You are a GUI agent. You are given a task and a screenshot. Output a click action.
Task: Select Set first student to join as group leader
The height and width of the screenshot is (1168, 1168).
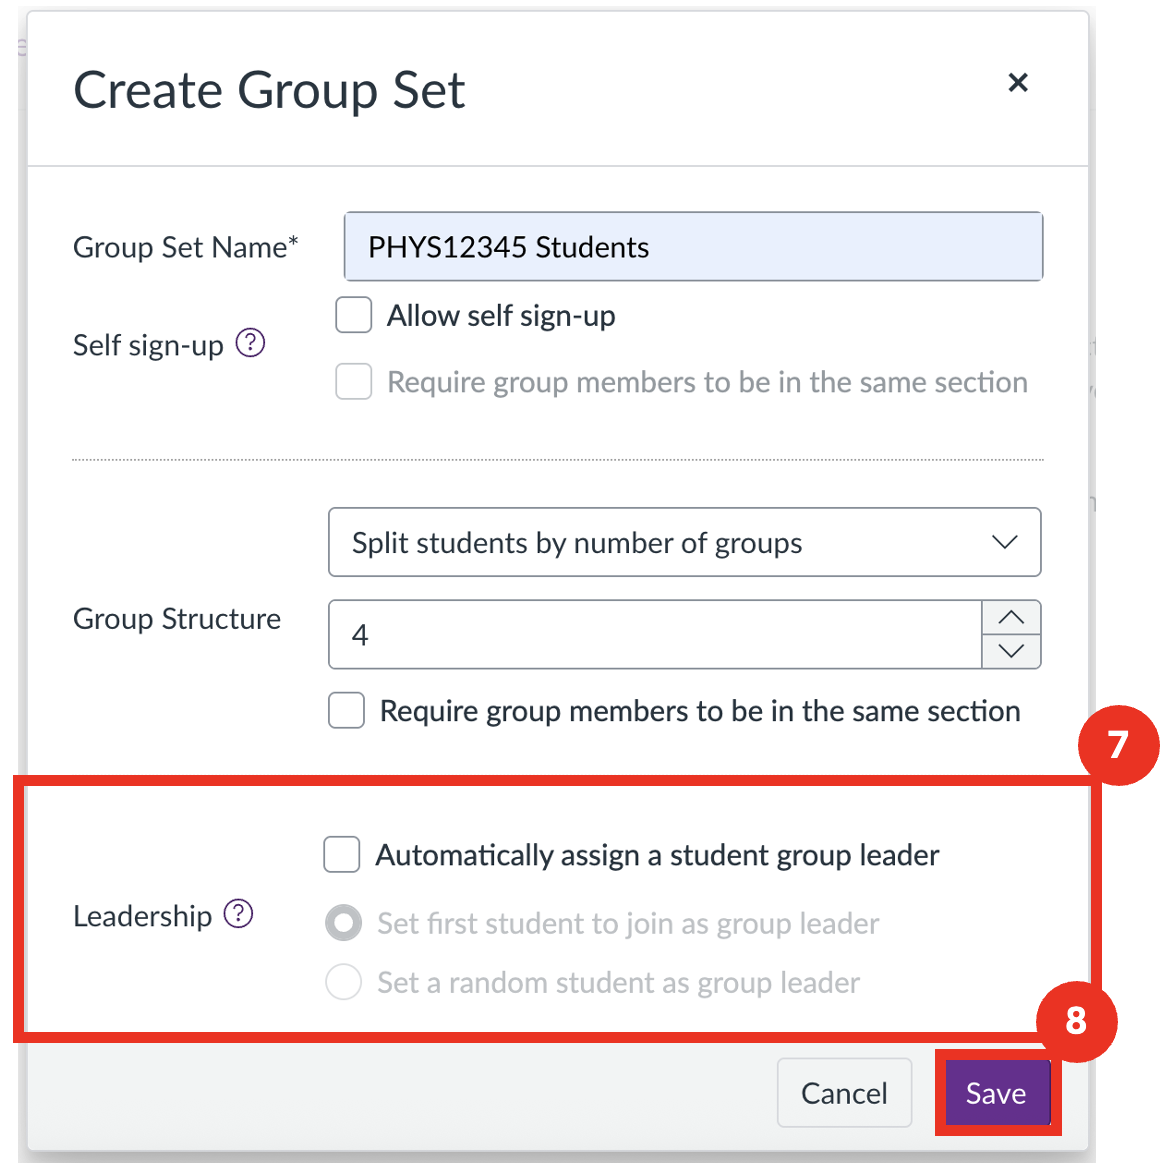pos(343,922)
